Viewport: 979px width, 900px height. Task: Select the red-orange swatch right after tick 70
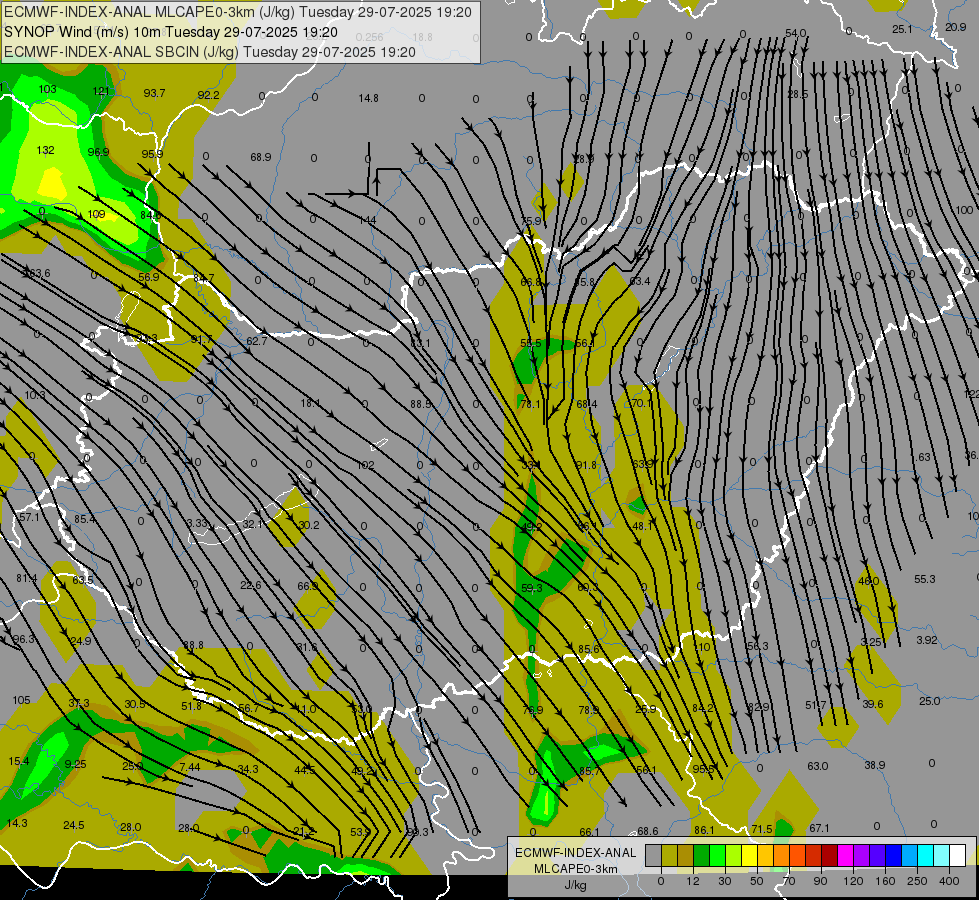(x=797, y=856)
